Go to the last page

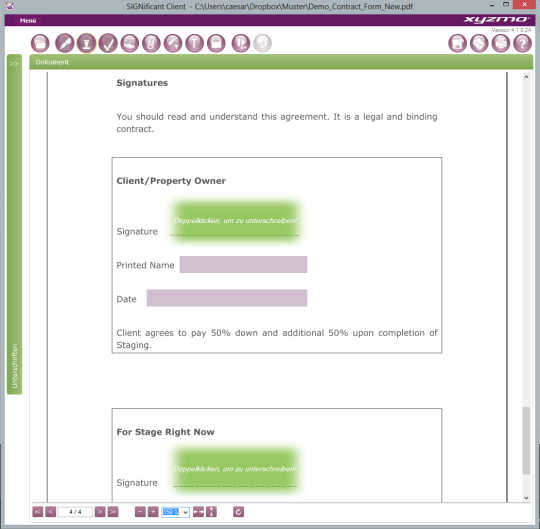pos(113,512)
